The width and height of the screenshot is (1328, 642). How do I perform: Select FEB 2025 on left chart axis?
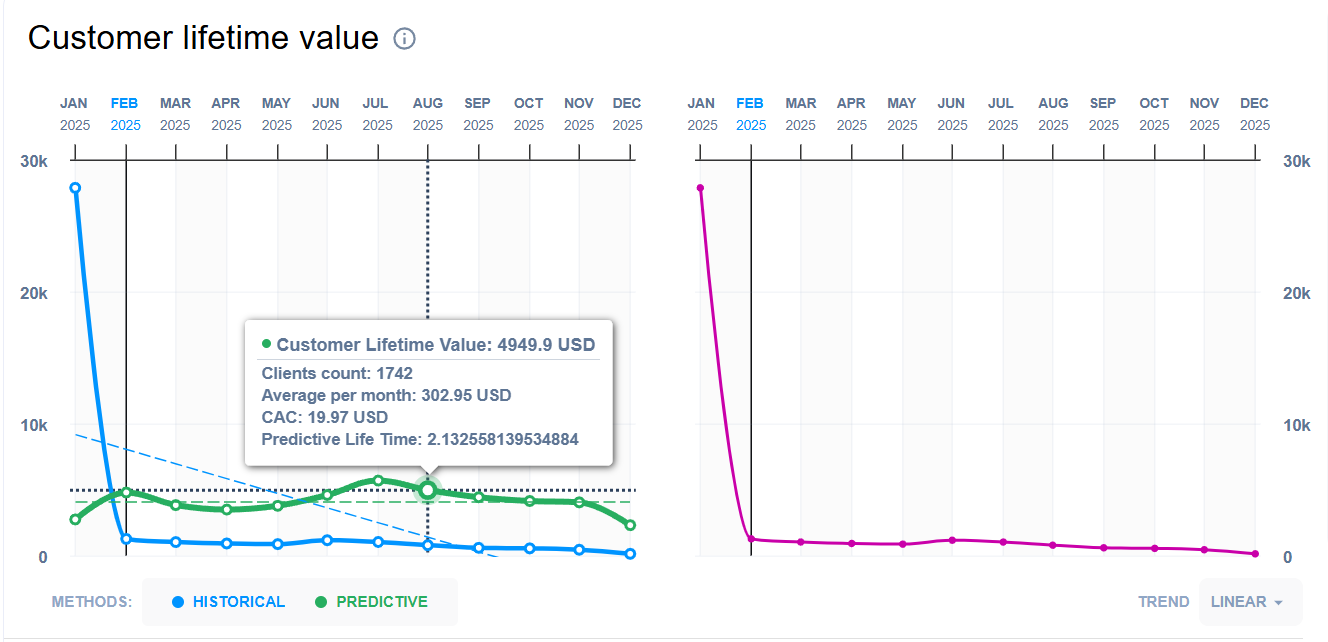pyautogui.click(x=125, y=114)
